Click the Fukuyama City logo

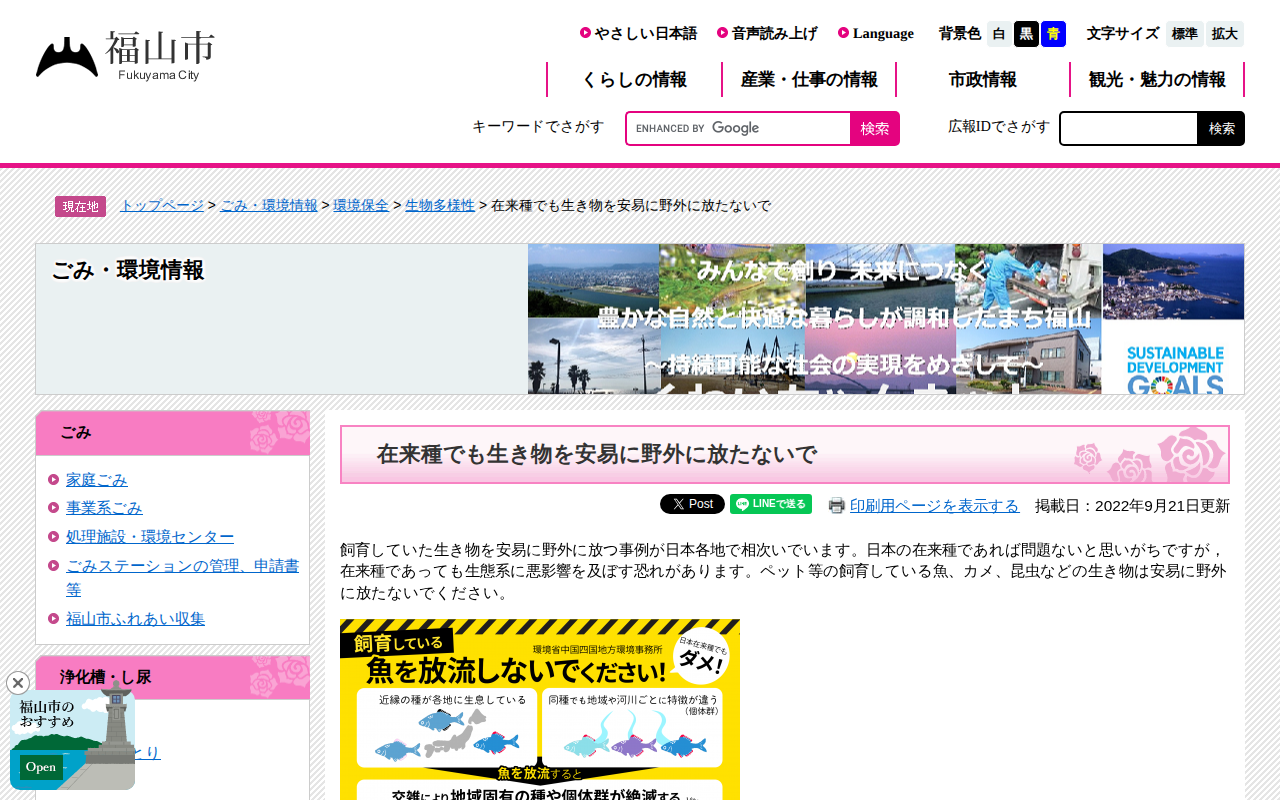(125, 56)
